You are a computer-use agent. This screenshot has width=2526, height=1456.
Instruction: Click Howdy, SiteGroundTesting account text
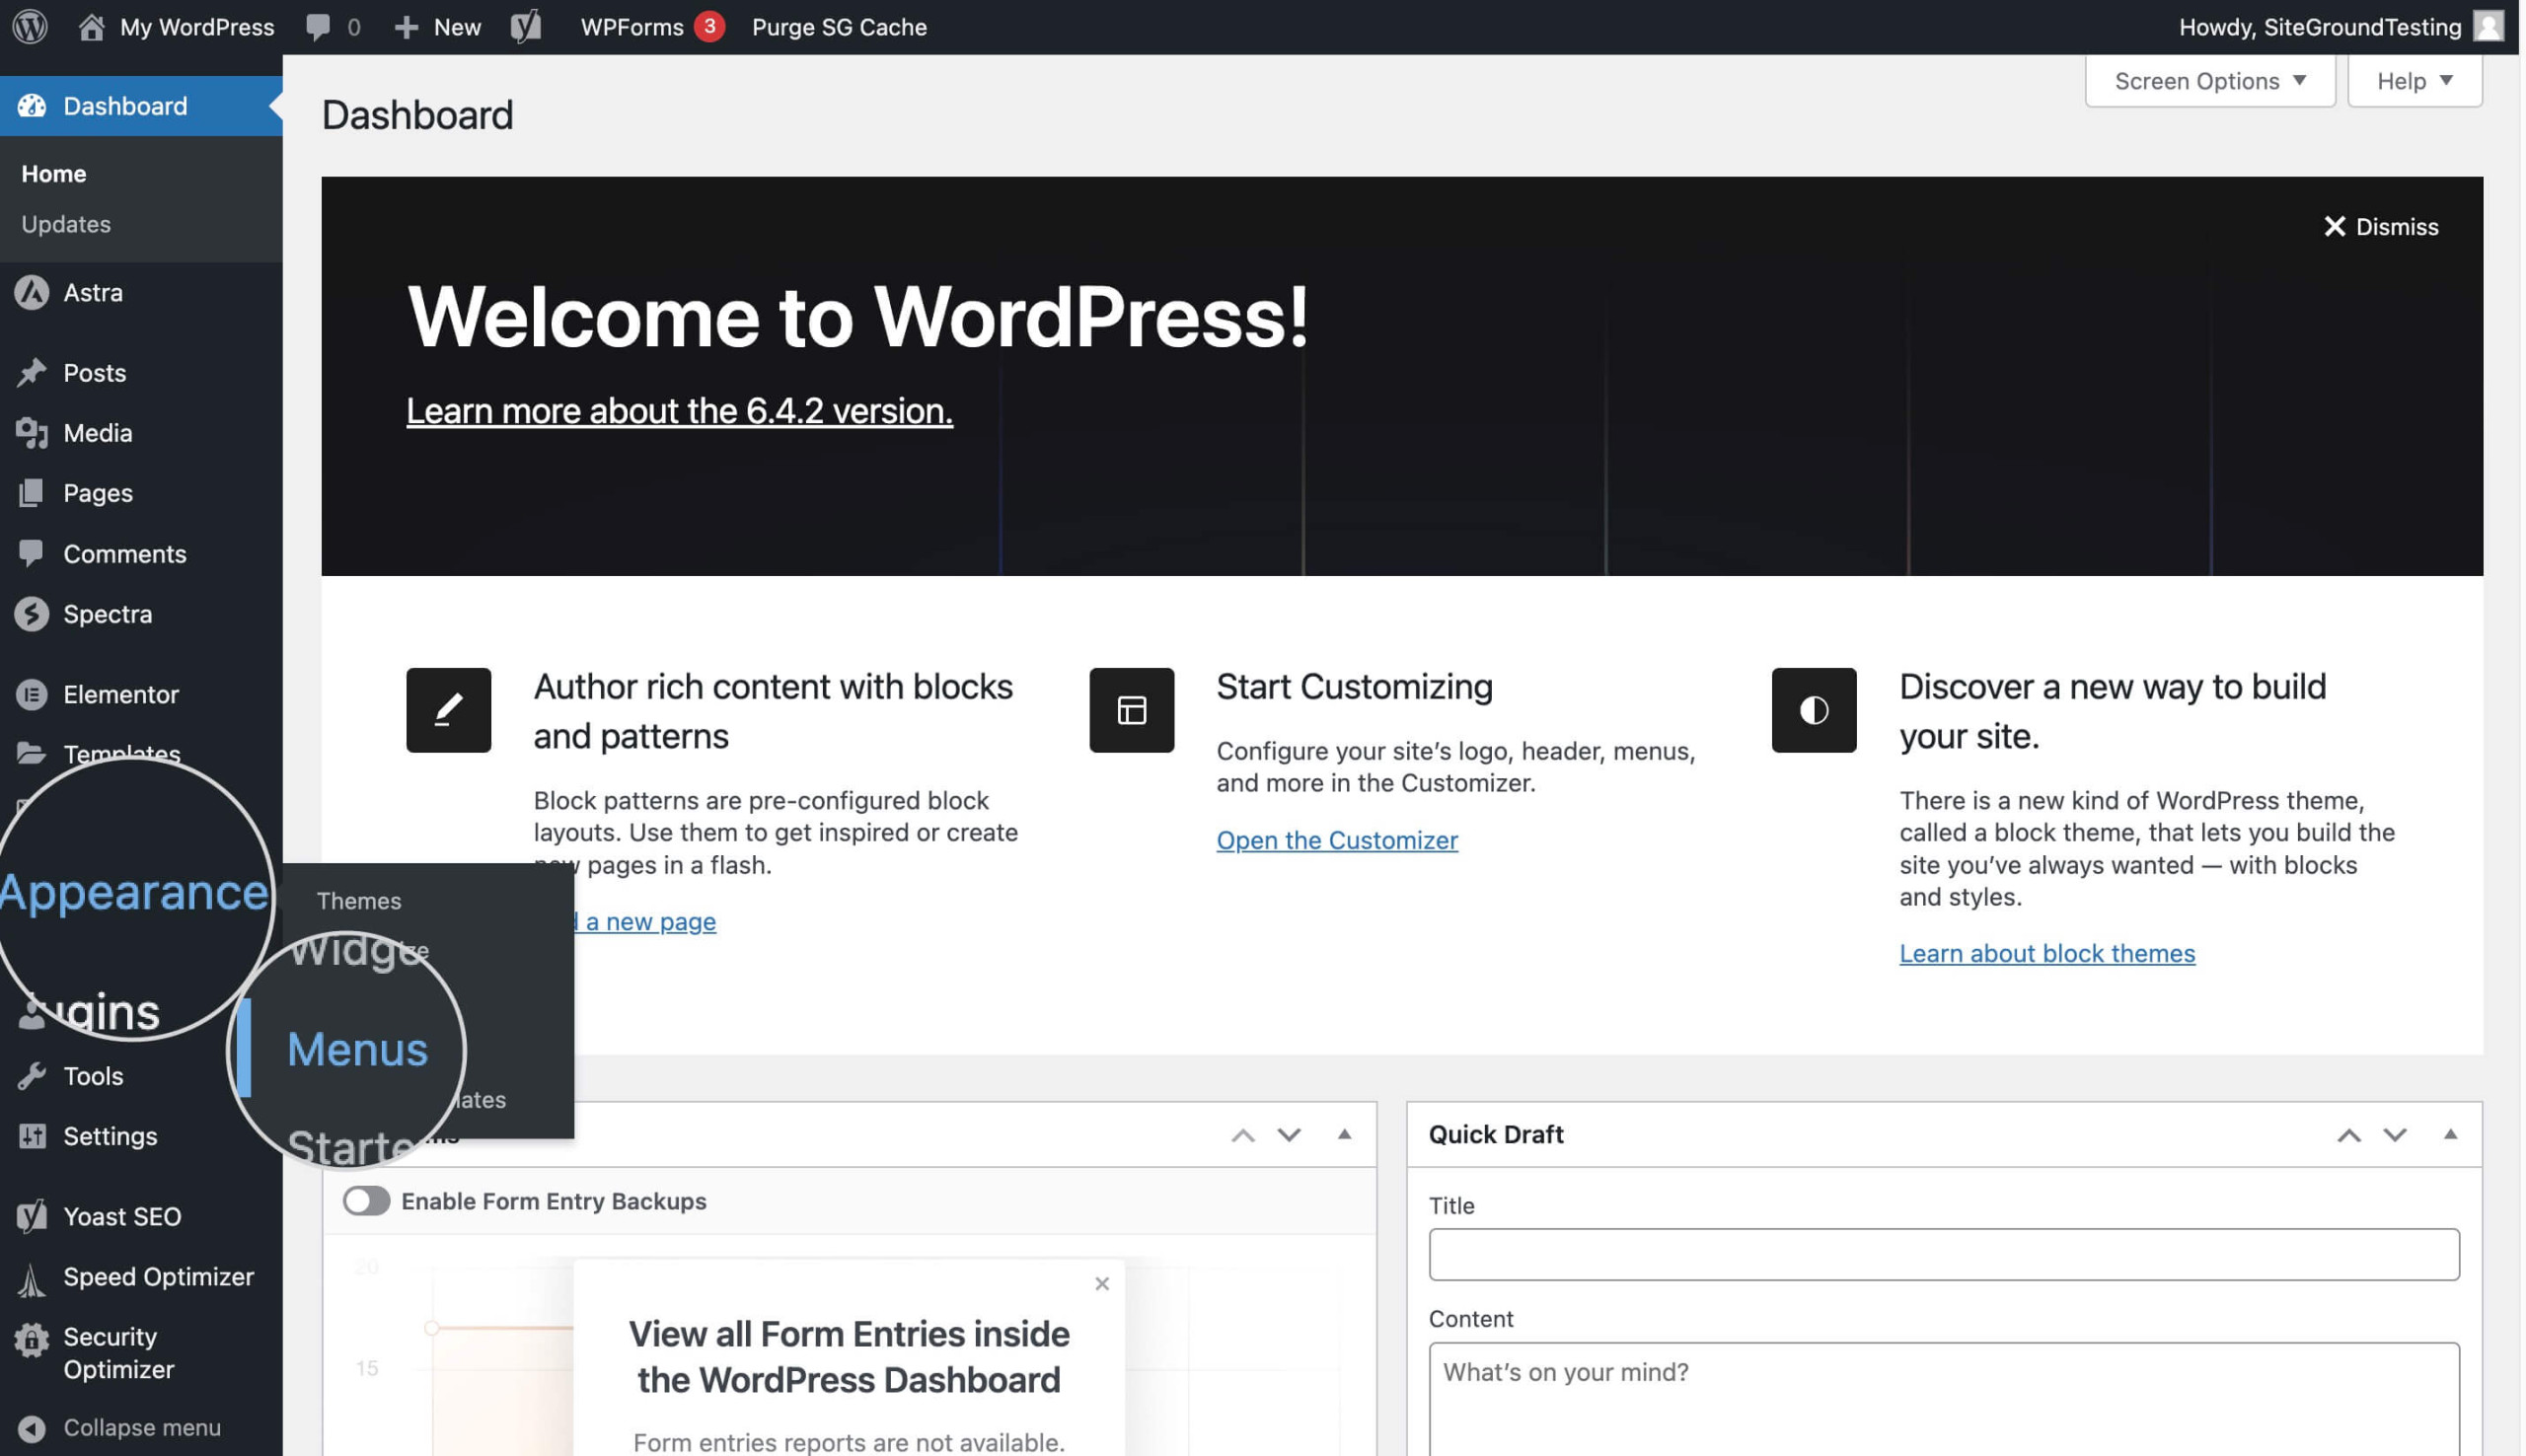click(x=2320, y=27)
